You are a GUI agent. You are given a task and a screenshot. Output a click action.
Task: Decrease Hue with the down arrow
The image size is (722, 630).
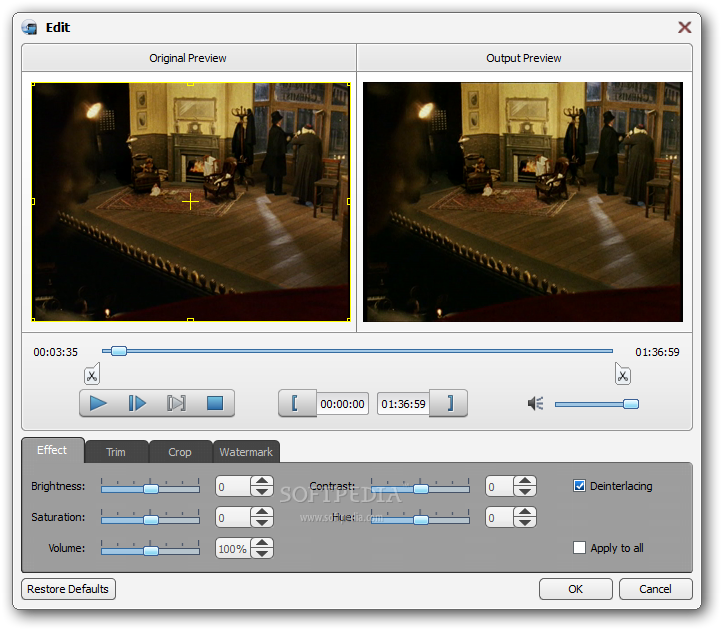(525, 522)
